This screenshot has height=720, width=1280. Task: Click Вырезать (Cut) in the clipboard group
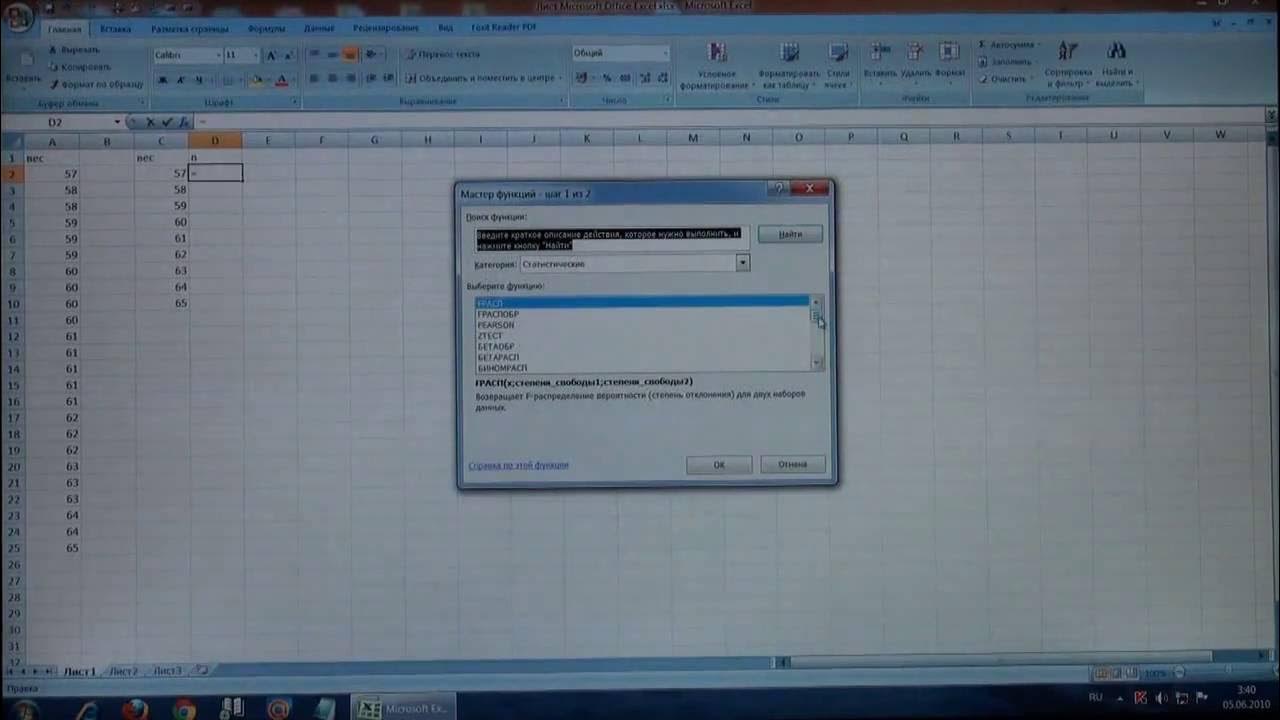(x=73, y=50)
